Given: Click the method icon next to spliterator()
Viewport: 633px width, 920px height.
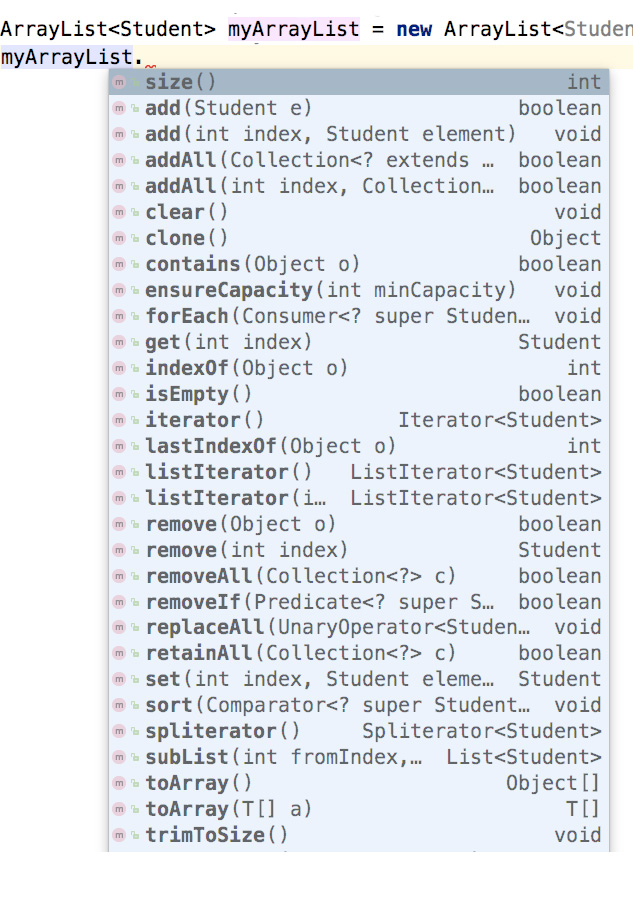Looking at the screenshot, I should coord(120,732).
